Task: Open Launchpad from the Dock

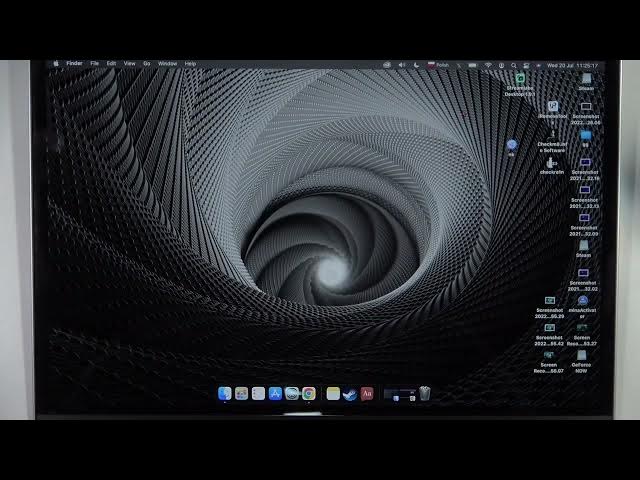Action: coord(241,393)
